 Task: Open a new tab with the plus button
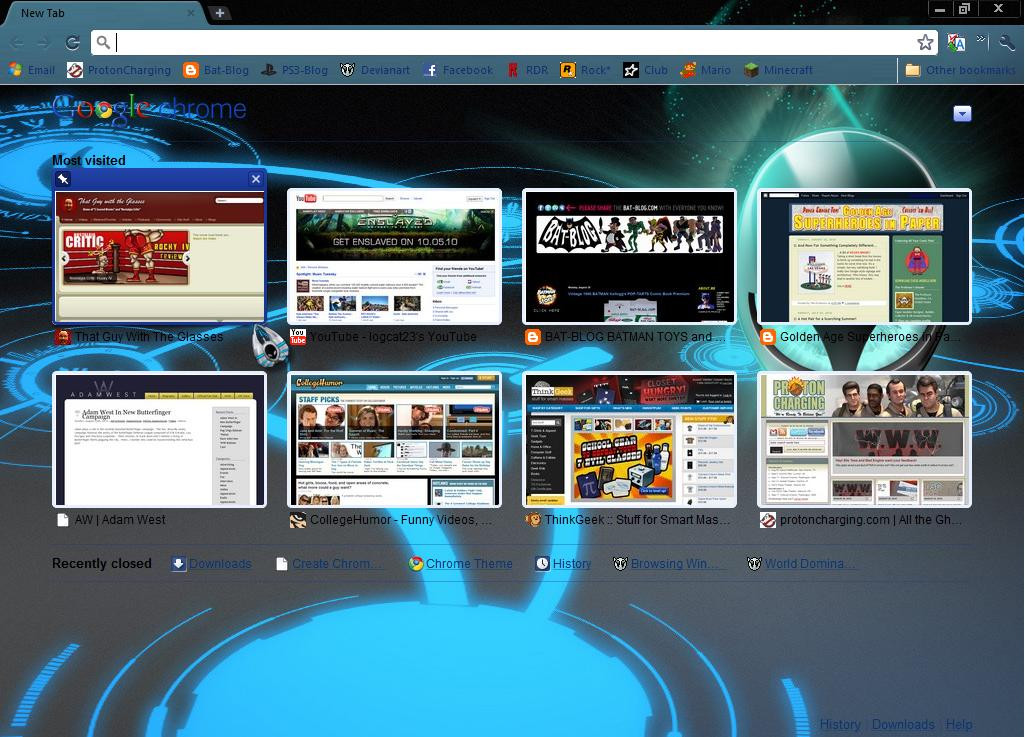pyautogui.click(x=220, y=13)
